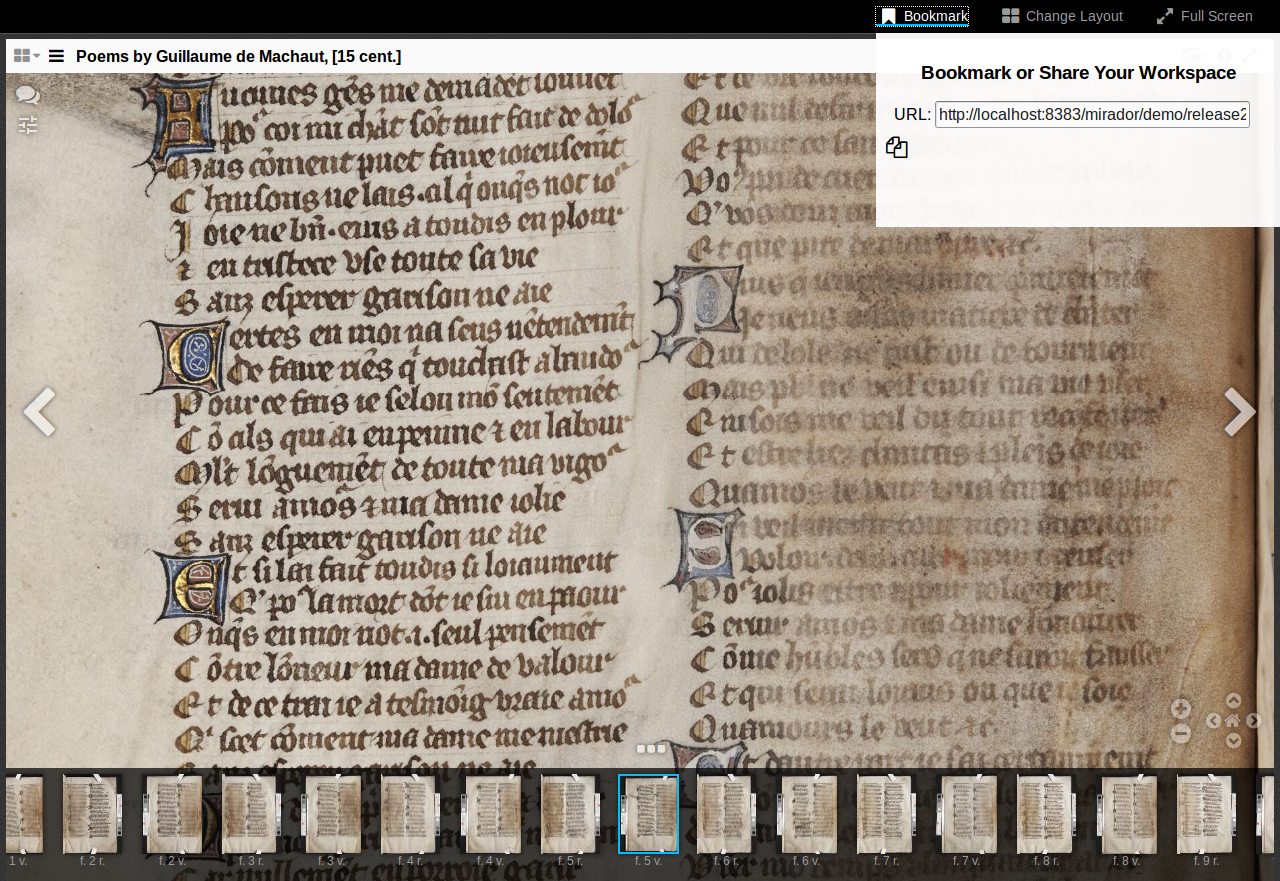This screenshot has width=1280, height=881.
Task: Toggle the thumbnail strip handle
Action: pyautogui.click(x=651, y=749)
